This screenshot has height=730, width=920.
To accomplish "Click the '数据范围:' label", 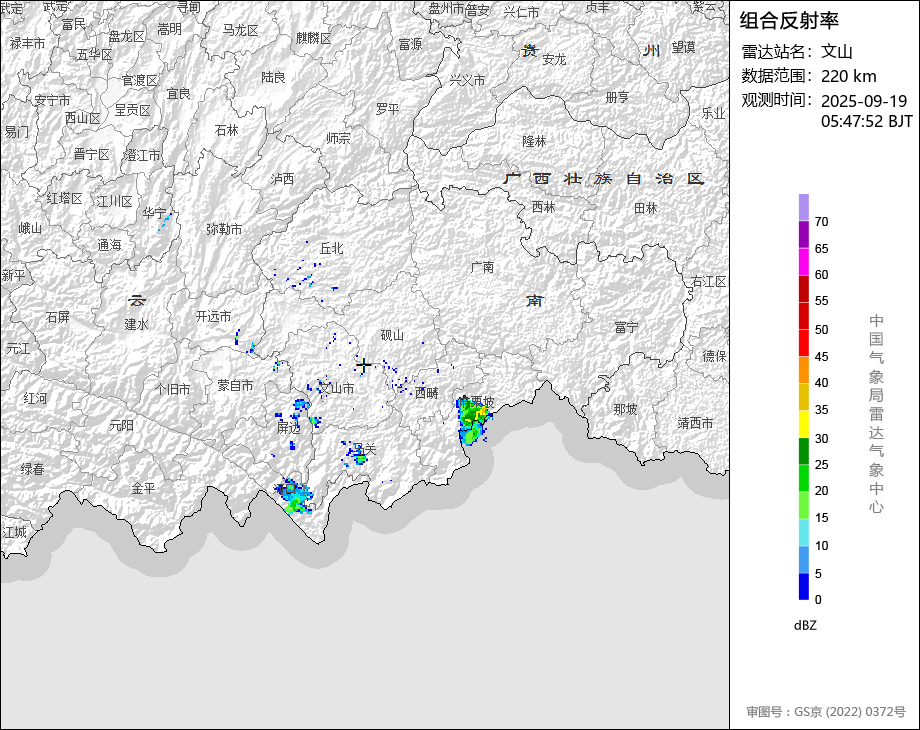I will point(777,76).
